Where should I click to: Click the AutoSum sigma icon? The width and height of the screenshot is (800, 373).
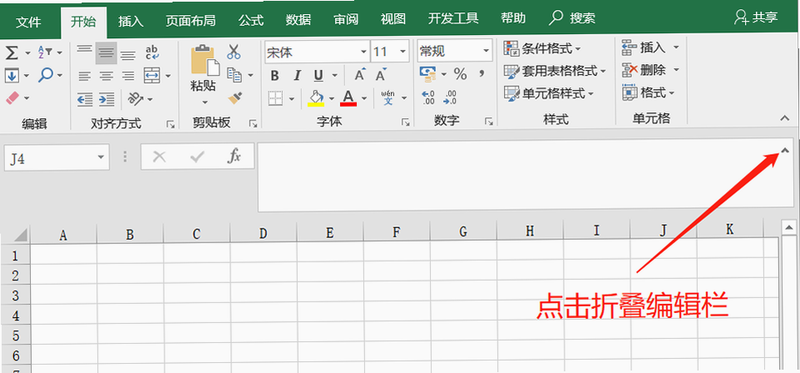click(x=12, y=52)
